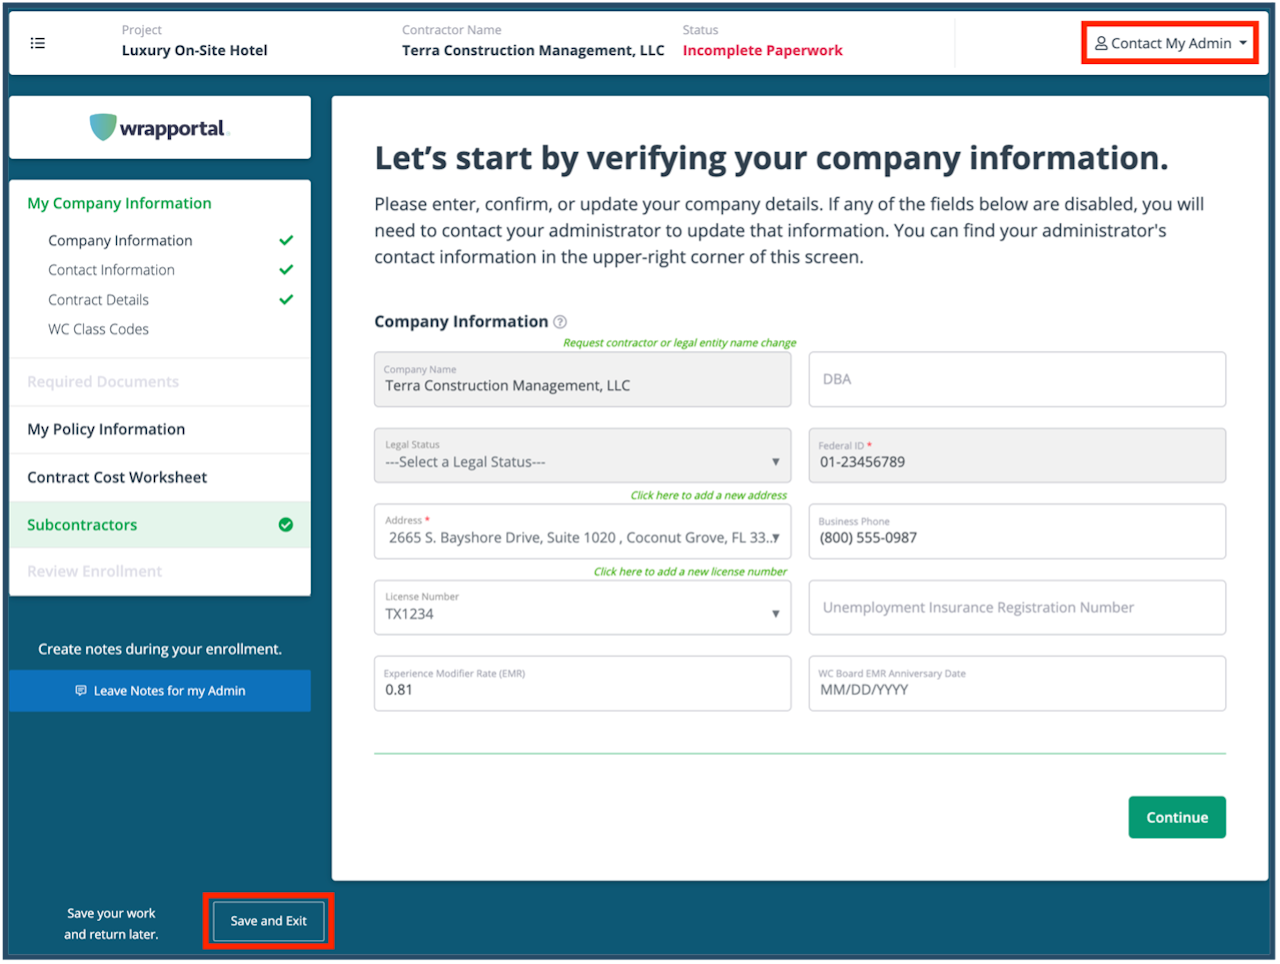
Task: Click the hamburger list menu icon
Action: pyautogui.click(x=38, y=43)
